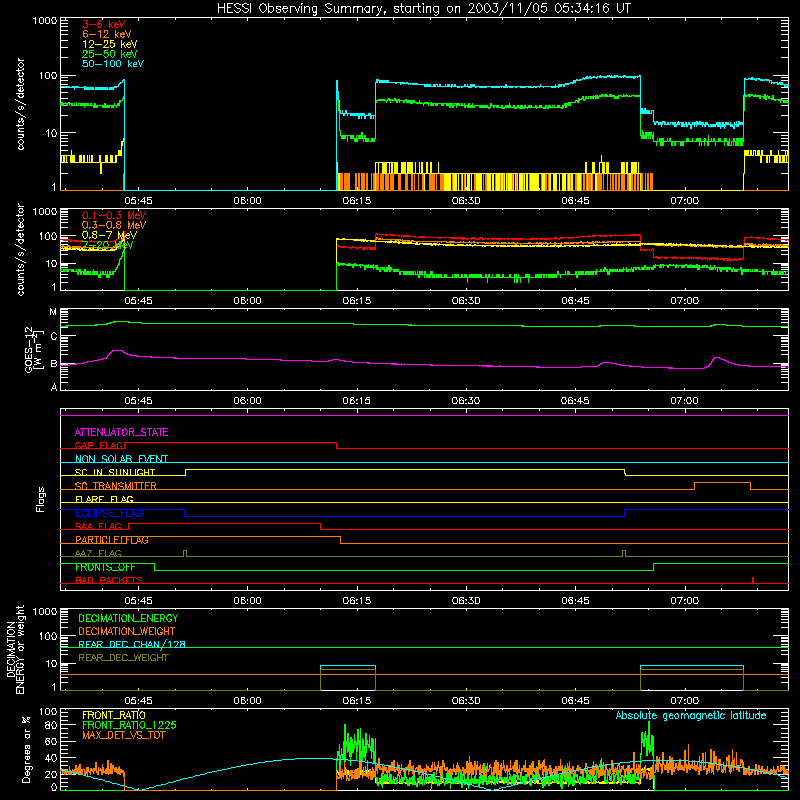
Task: Click the SAA_FLAG label
Action: [98, 526]
